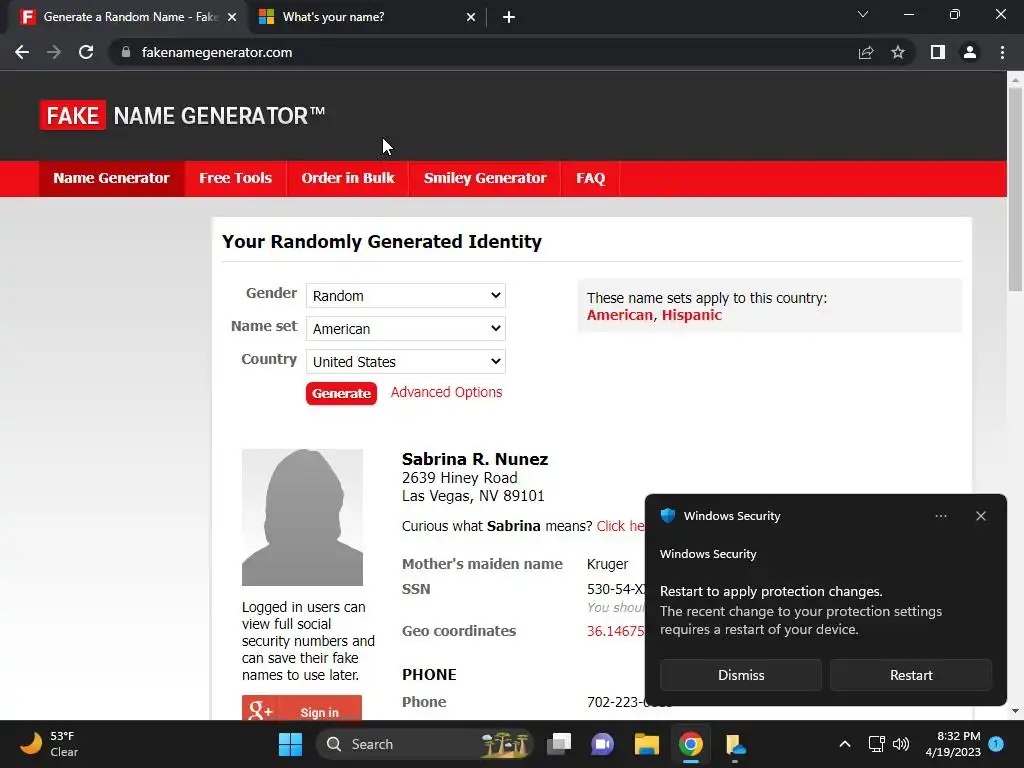Switch to What's your name? tab
The image size is (1024, 768).
point(368,17)
